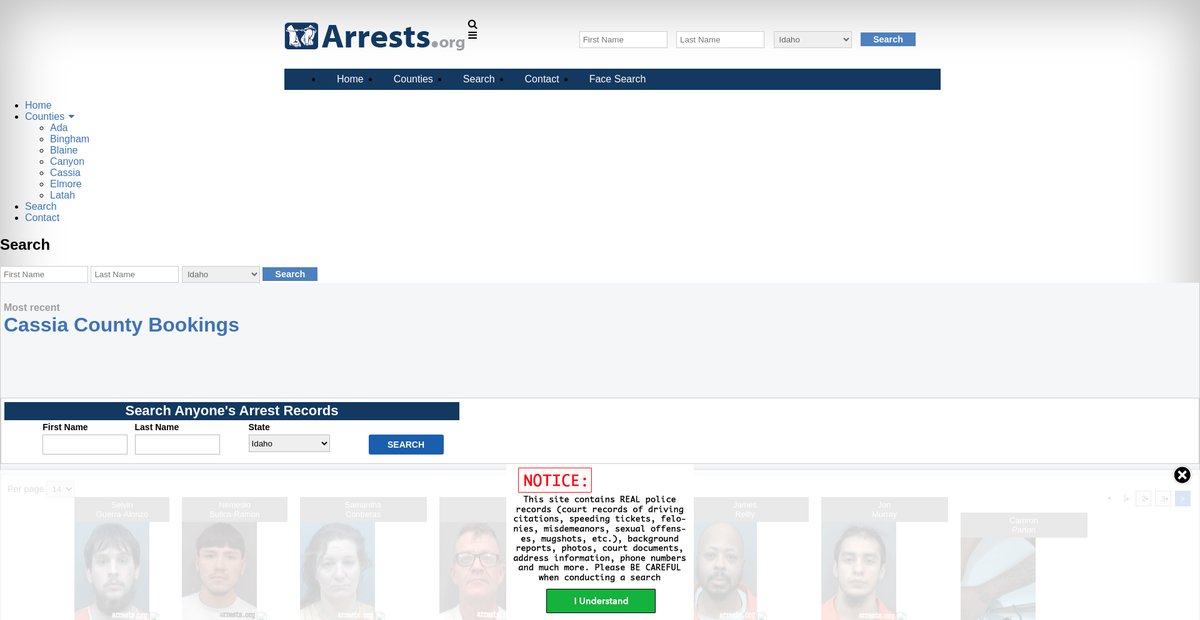Open Counties in the navy bar
The height and width of the screenshot is (620, 1200).
(413, 79)
